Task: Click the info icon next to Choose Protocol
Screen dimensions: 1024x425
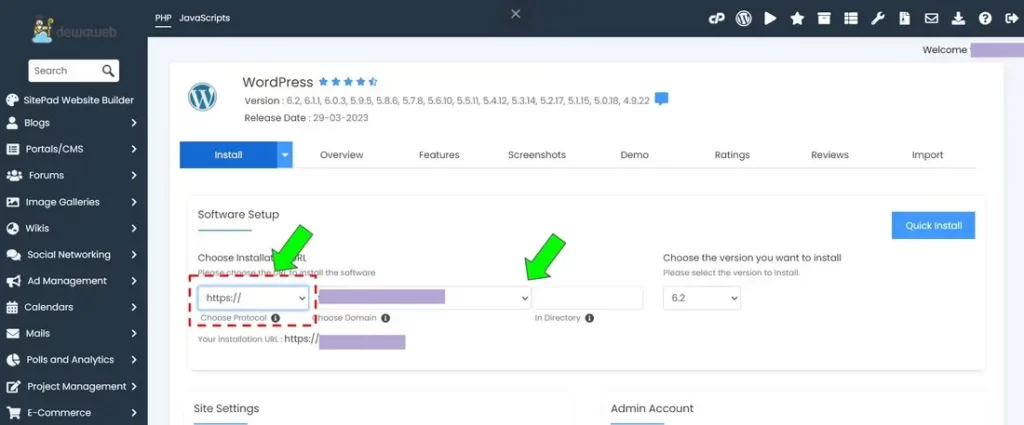Action: [x=275, y=318]
